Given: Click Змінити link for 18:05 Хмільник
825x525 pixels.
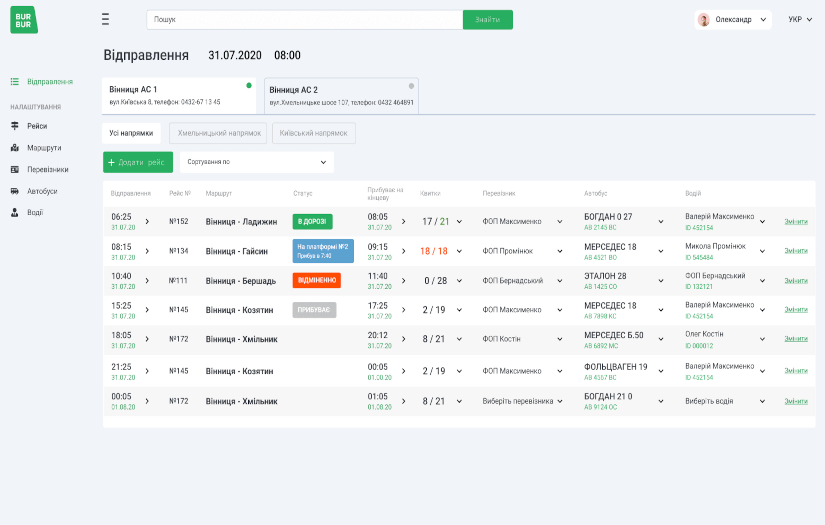Looking at the screenshot, I should 796,339.
